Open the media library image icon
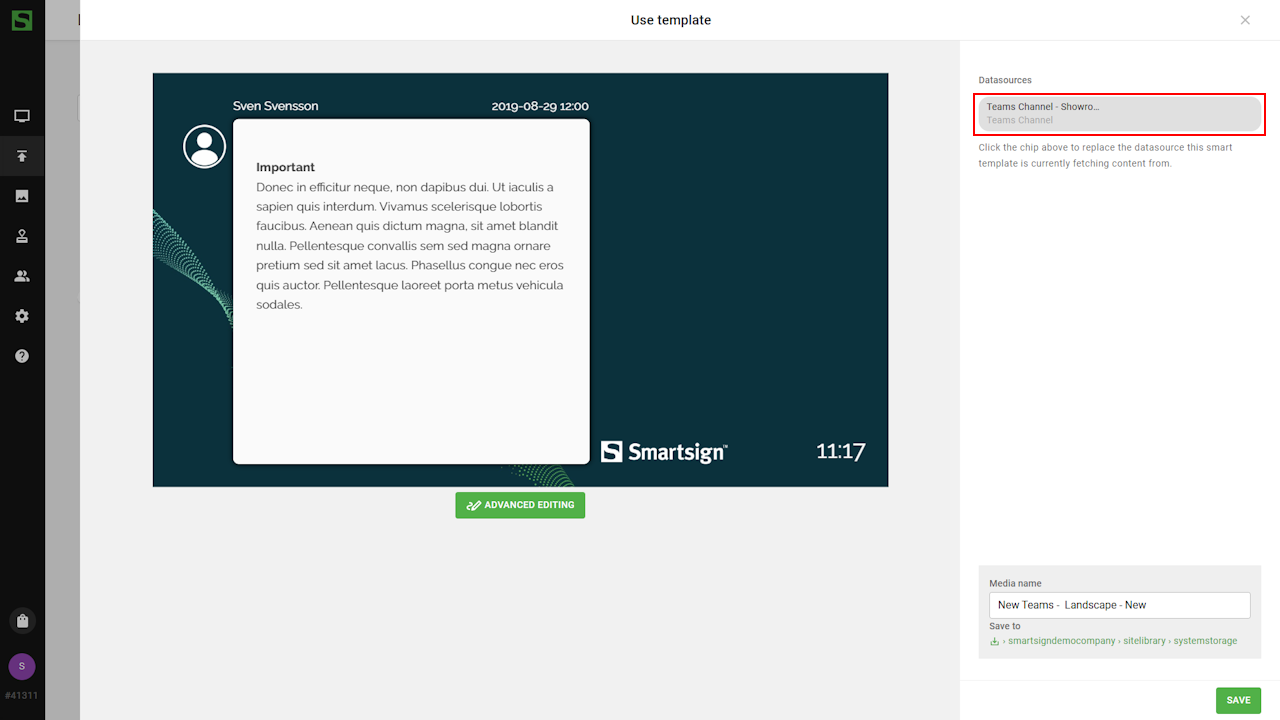This screenshot has width=1280, height=720. 22,196
